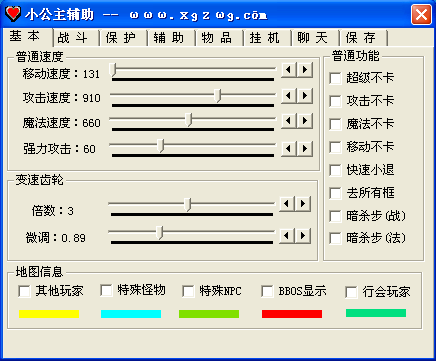This screenshot has width=436, height=361.
Task: Tick the BBOS显示 checkbox
Action: point(267,291)
